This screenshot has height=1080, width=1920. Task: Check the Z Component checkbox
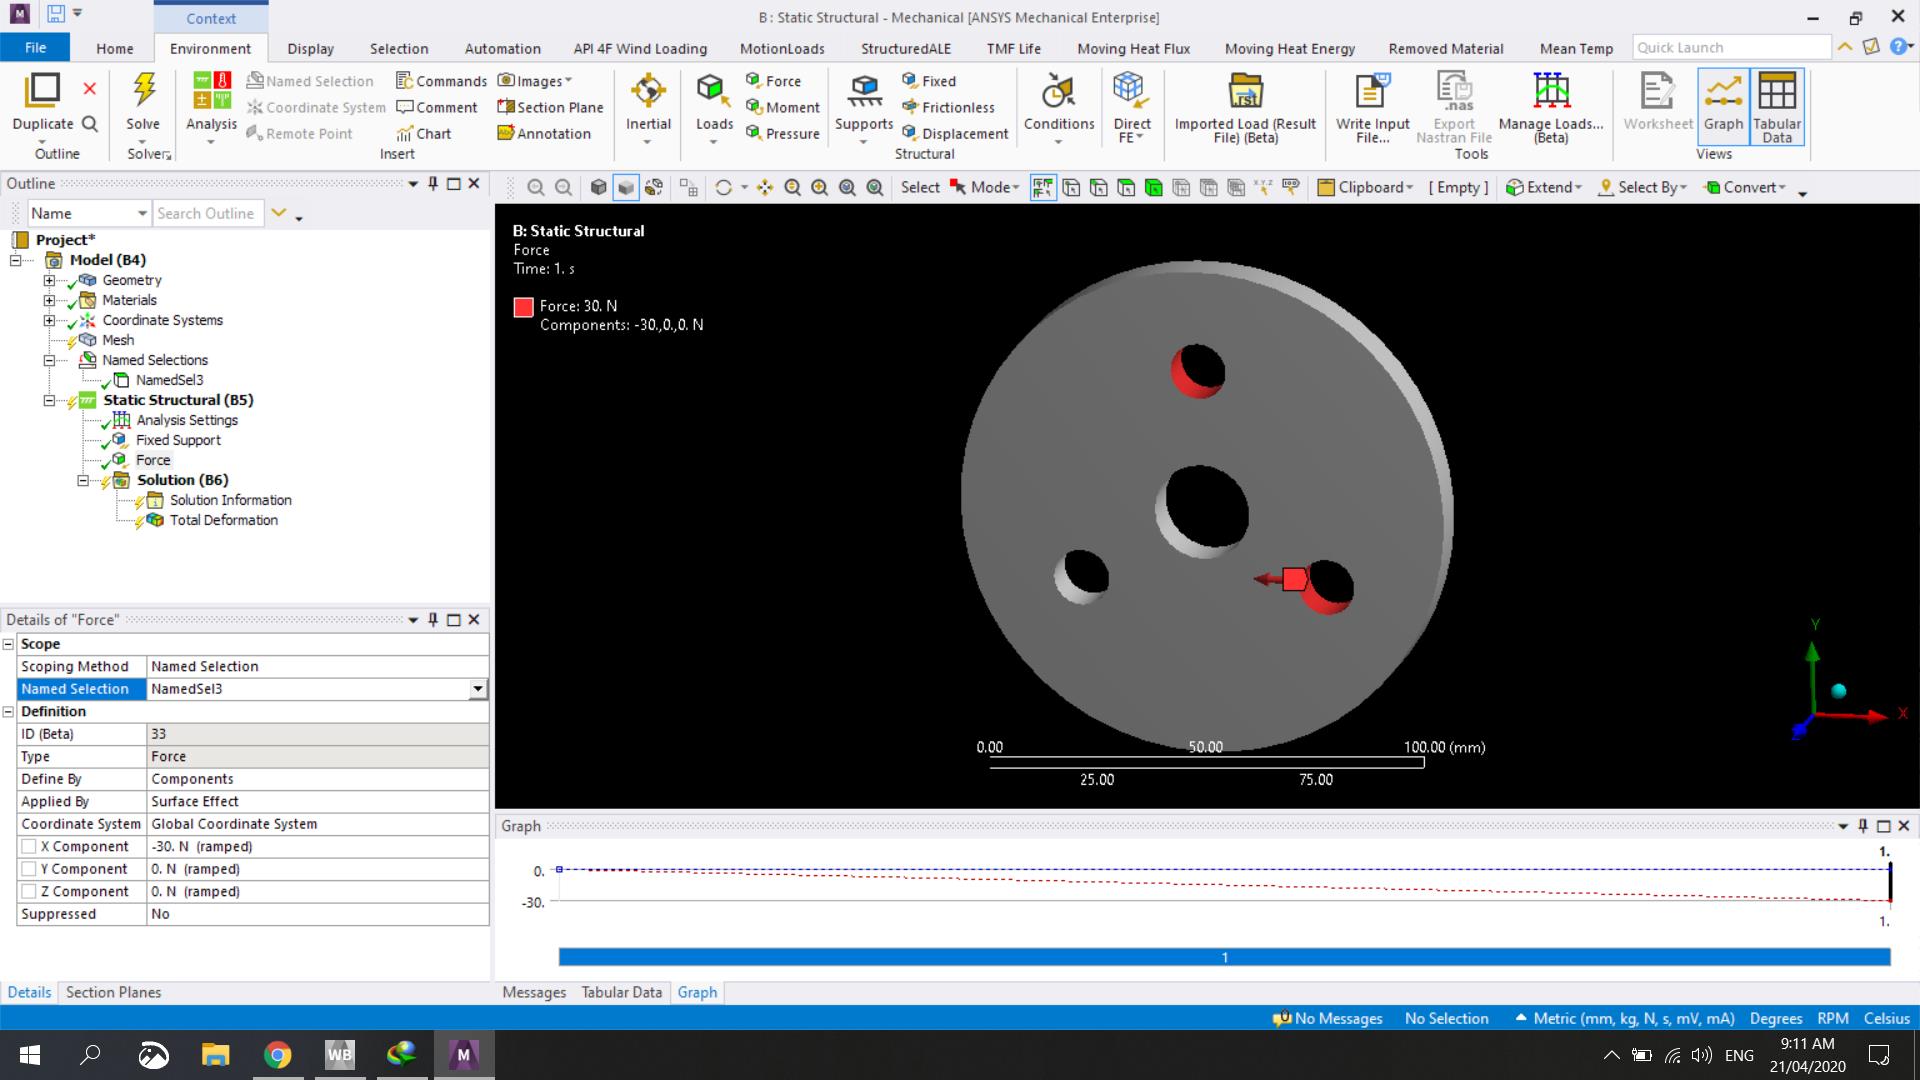click(29, 891)
